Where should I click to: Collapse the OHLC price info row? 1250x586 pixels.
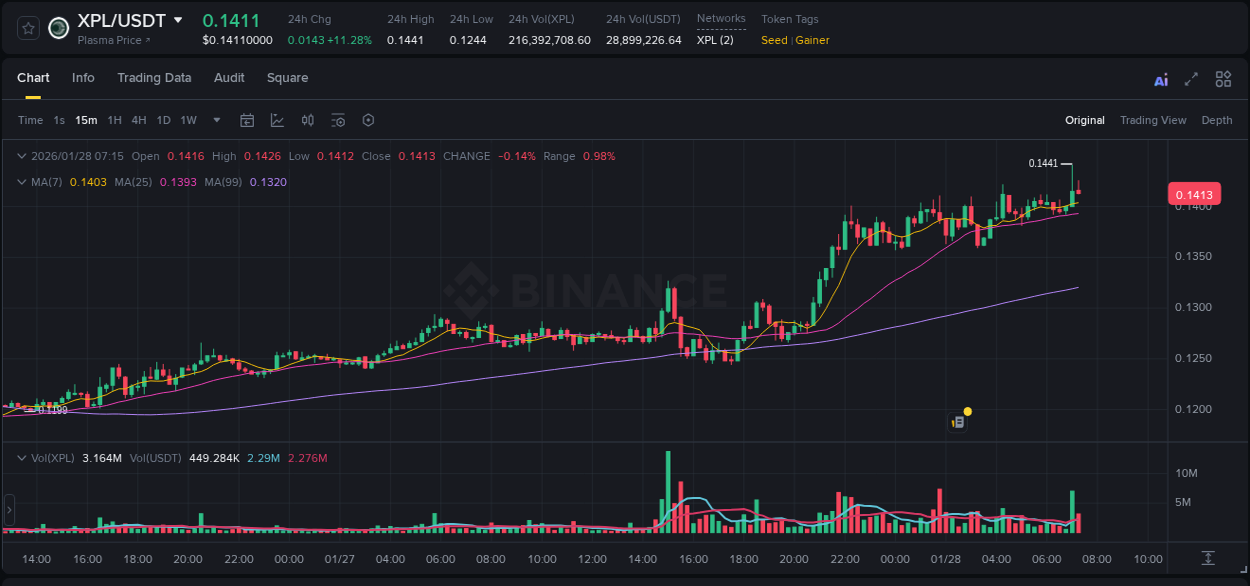(22, 156)
